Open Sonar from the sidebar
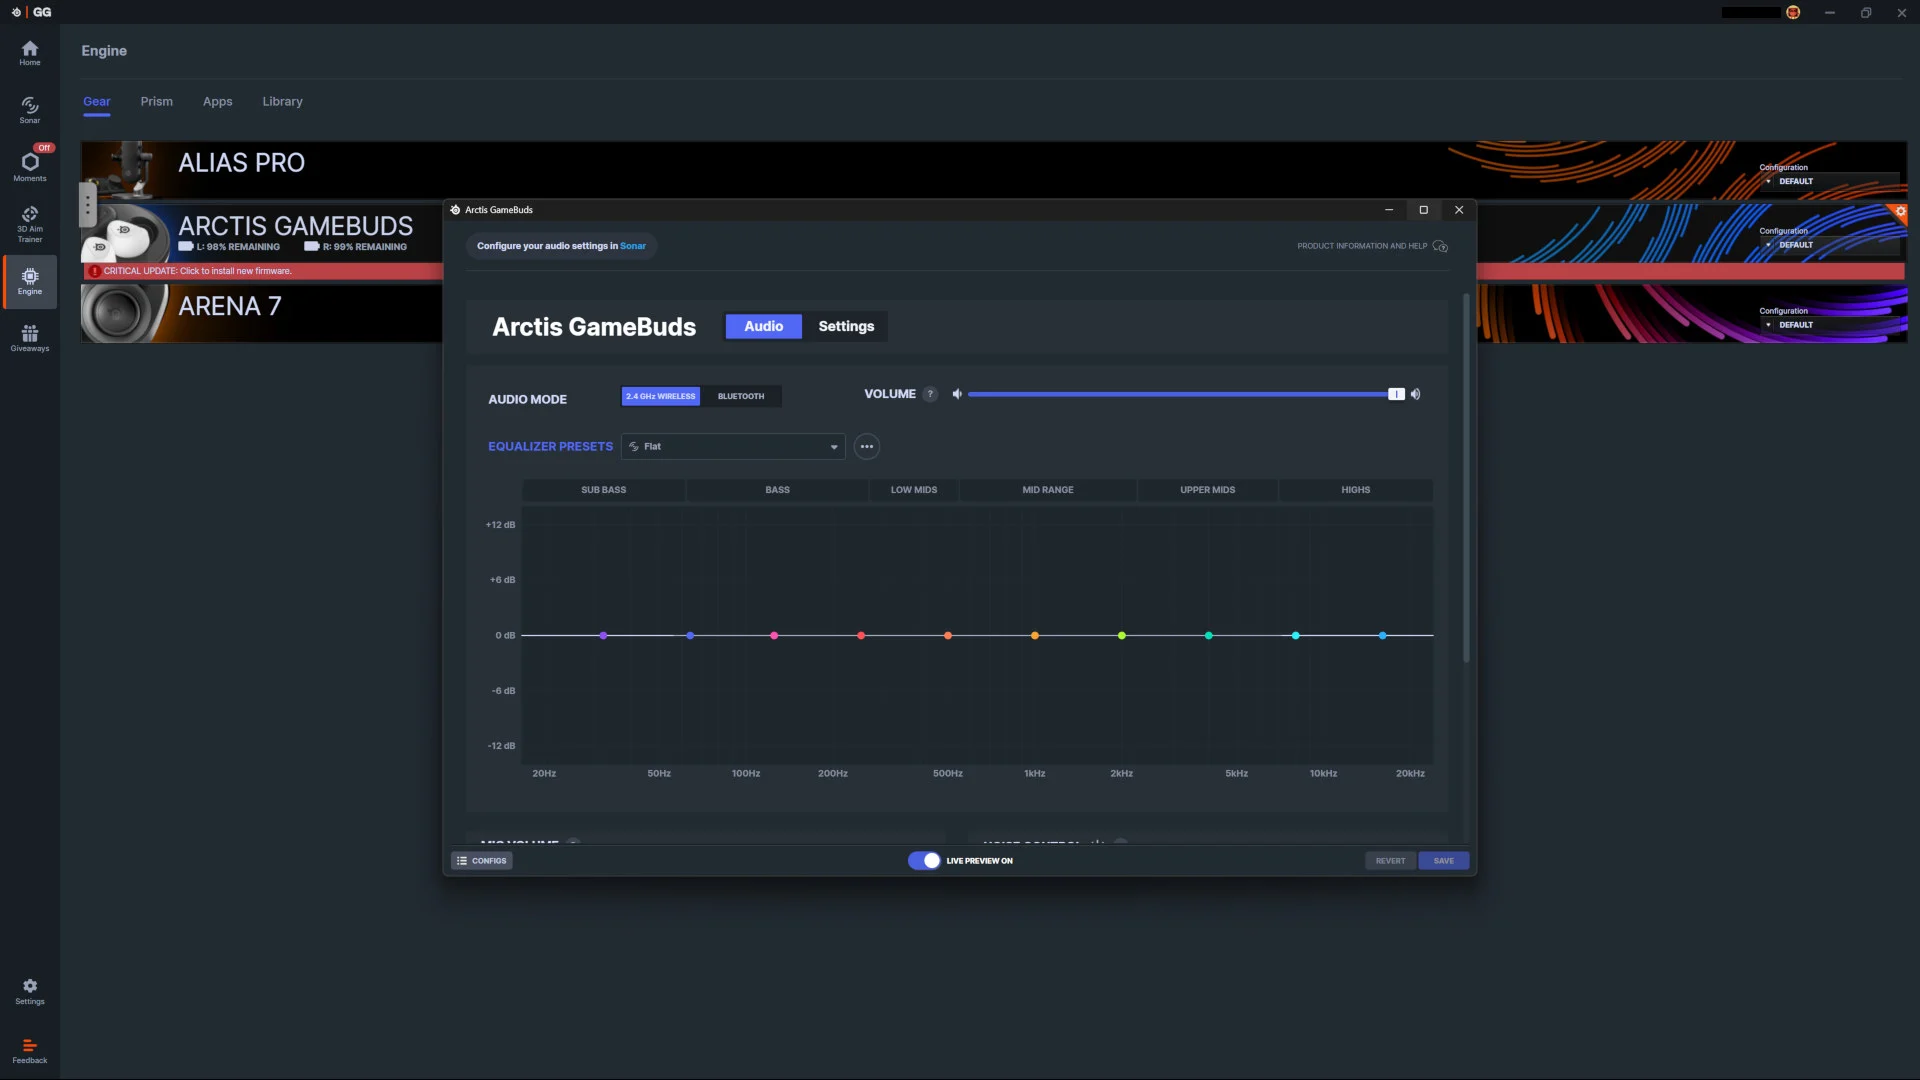1920x1080 pixels. click(30, 109)
